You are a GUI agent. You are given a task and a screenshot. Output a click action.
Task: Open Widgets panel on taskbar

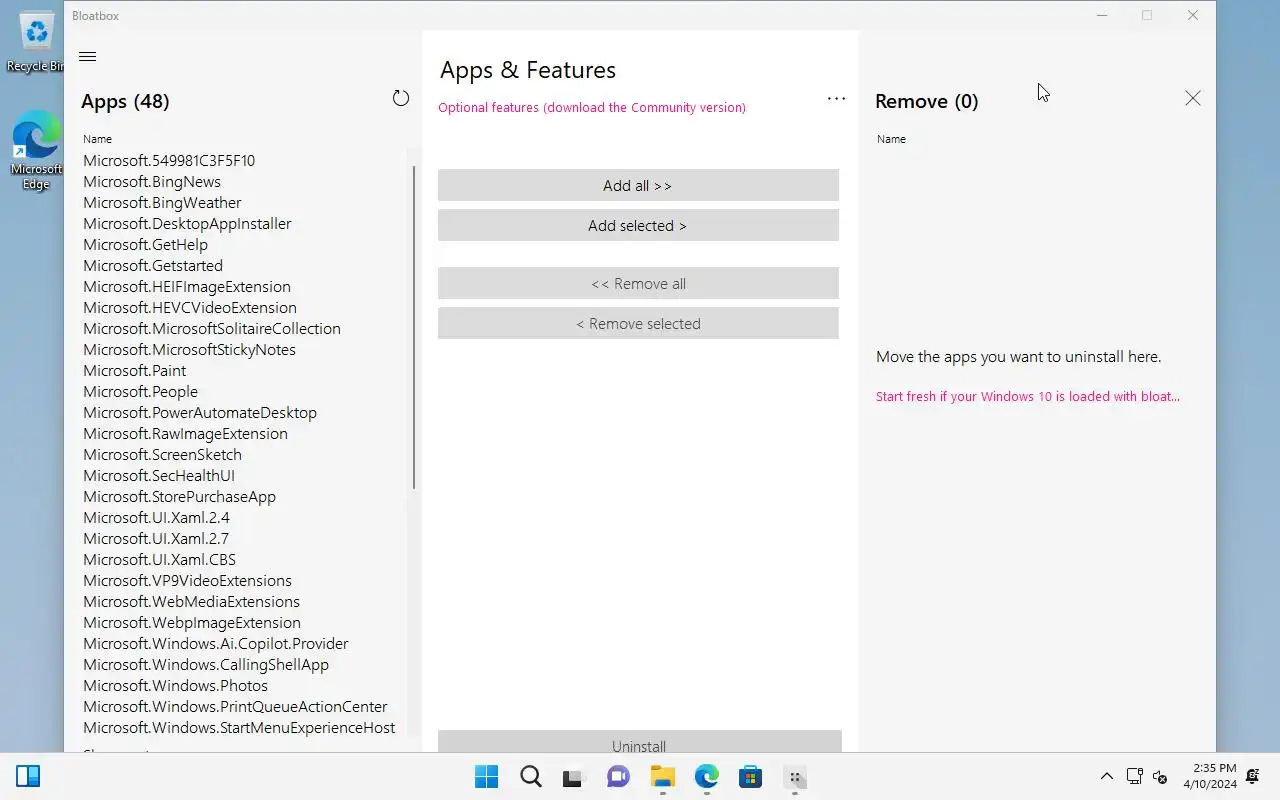[x=28, y=777]
